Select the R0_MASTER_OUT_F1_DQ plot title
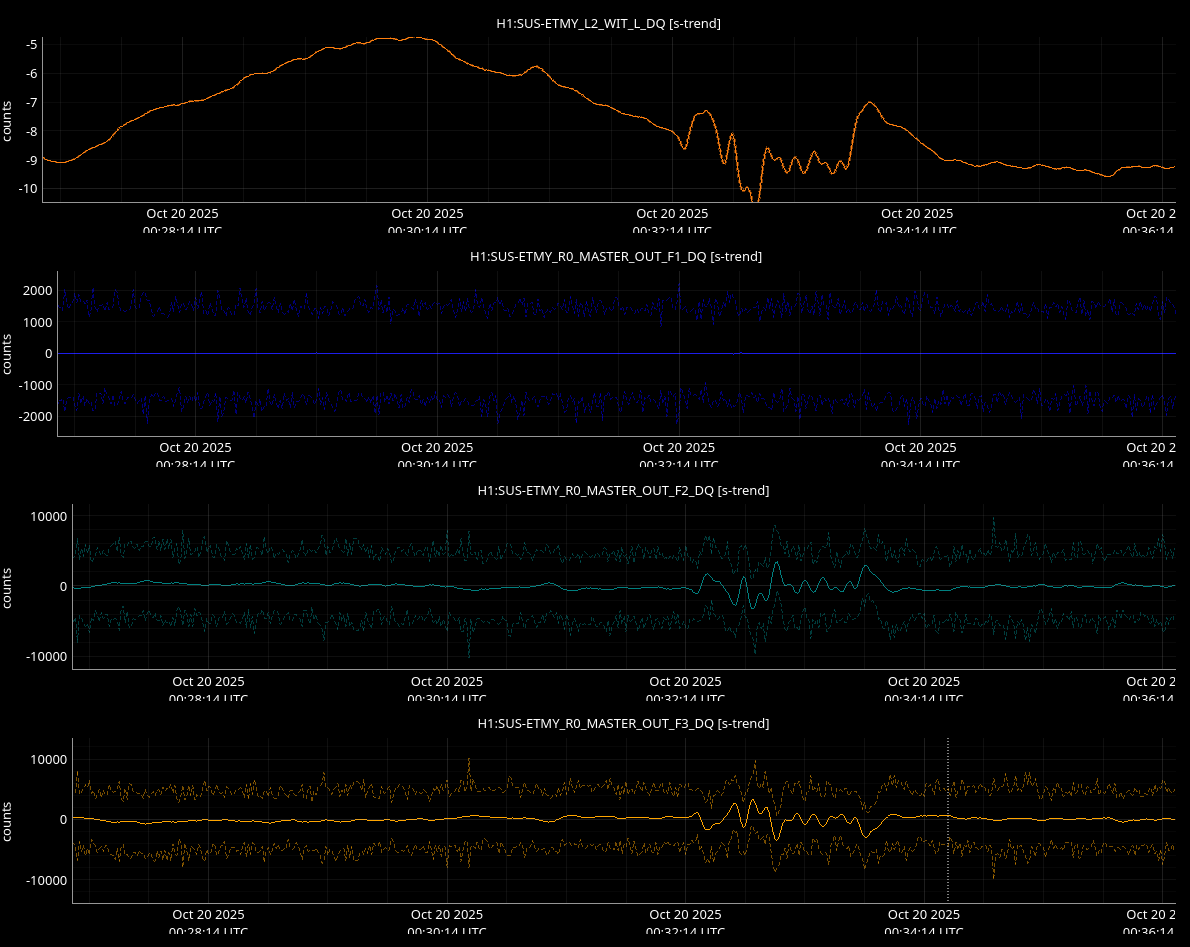This screenshot has height=947, width=1190. tap(616, 257)
